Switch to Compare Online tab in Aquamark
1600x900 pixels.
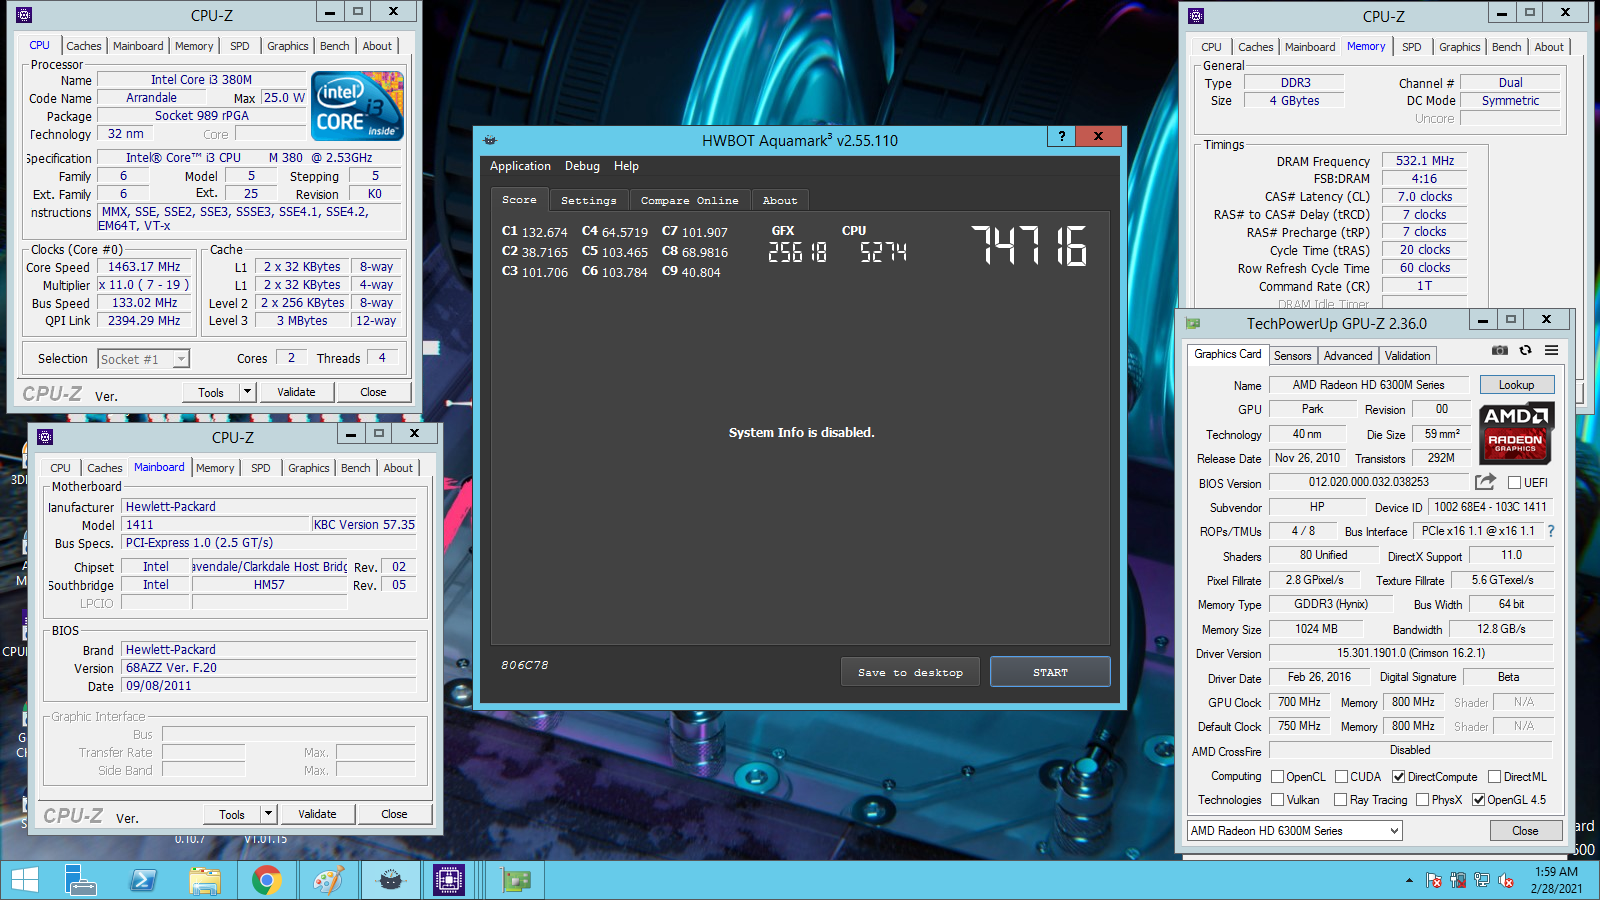pos(689,200)
